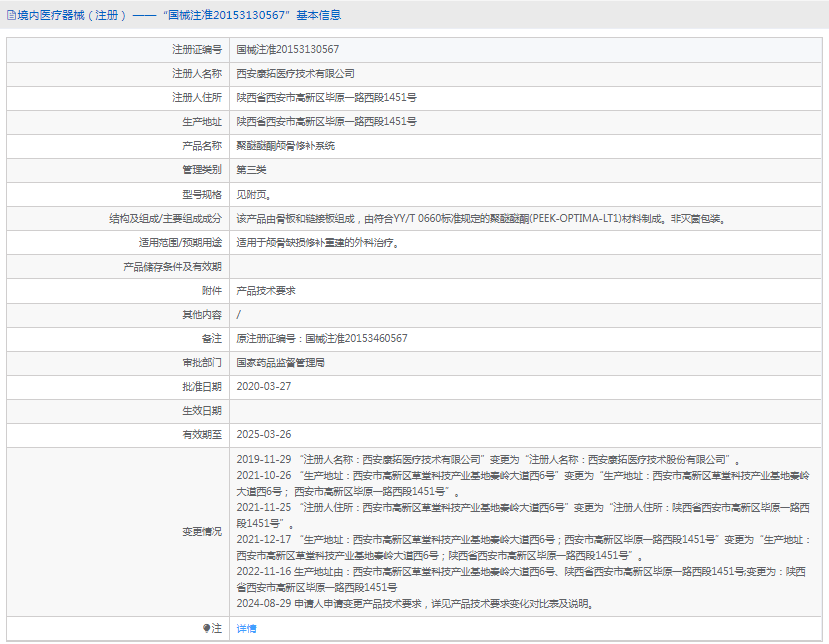Click the 2021-11-25 registrant residence change entry
Screen dimensions: 829x644
coord(523,516)
